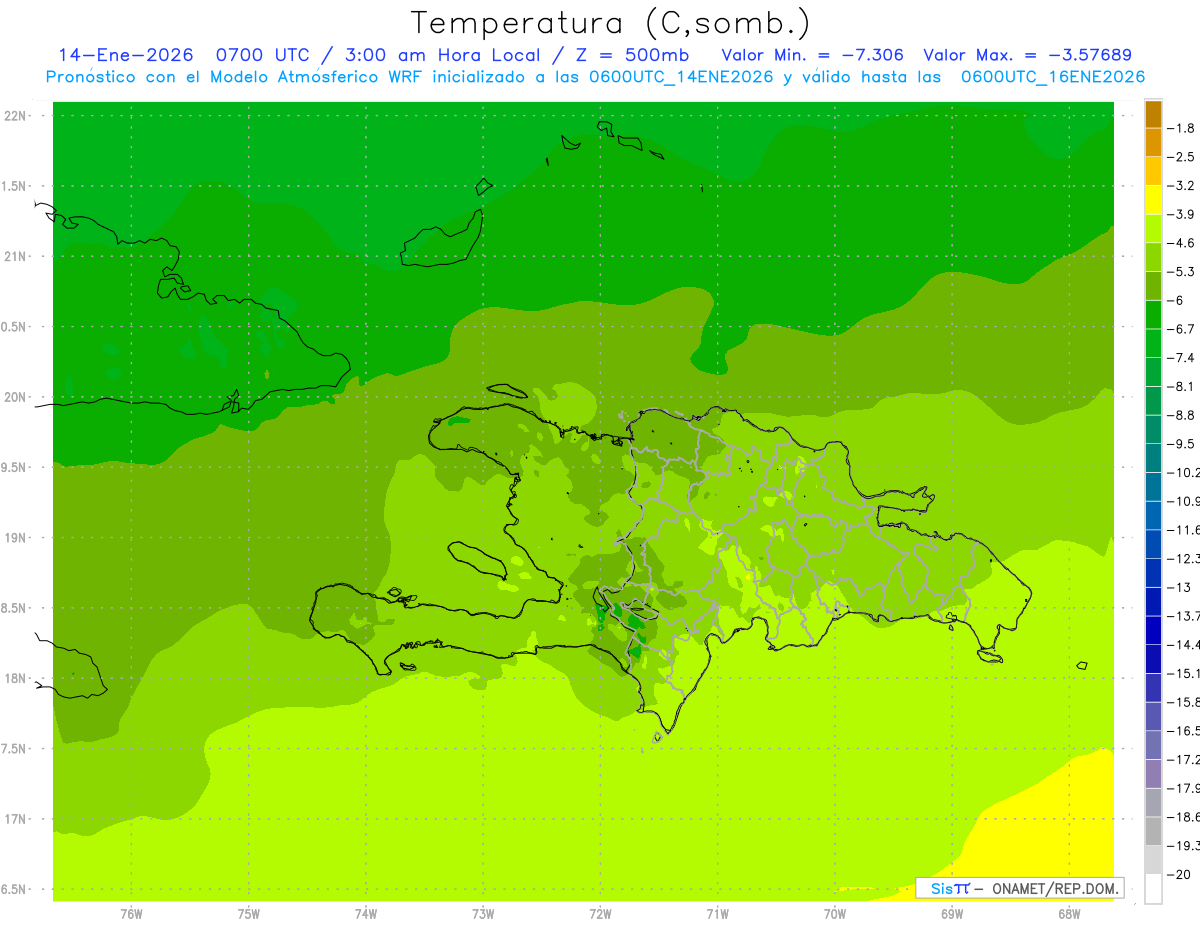The image size is (1200, 927).
Task: Click the "18N" latitude label
Action: click(17, 678)
